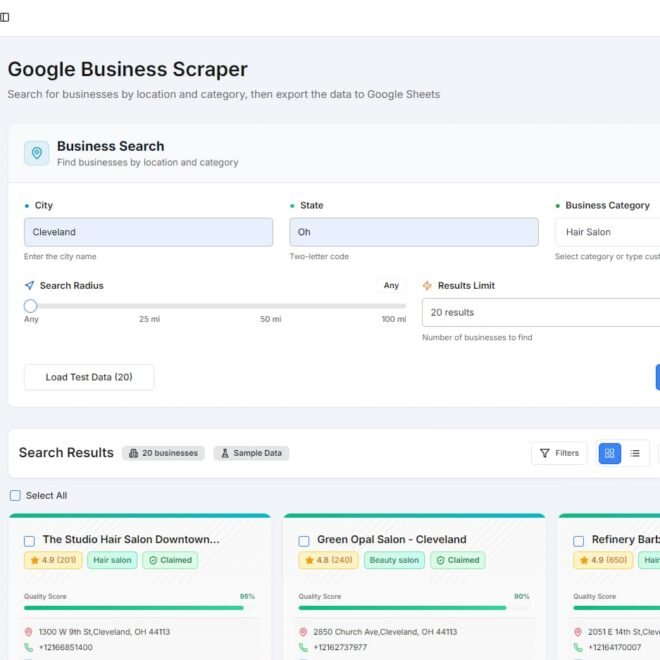Check the Select All checkbox

(x=15, y=495)
